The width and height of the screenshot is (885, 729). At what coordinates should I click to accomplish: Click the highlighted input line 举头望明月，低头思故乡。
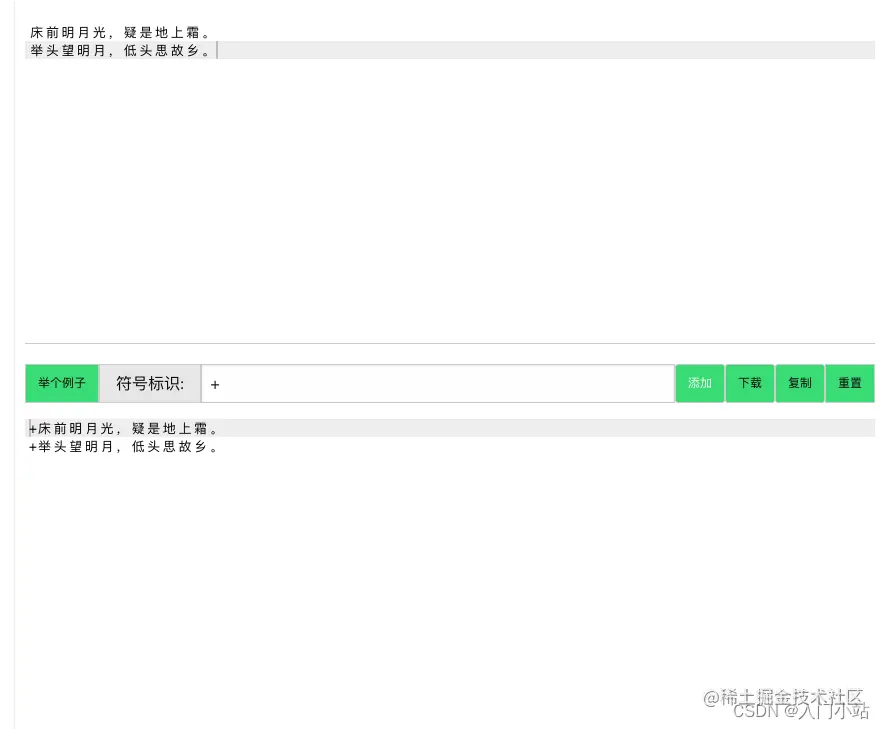tap(450, 50)
